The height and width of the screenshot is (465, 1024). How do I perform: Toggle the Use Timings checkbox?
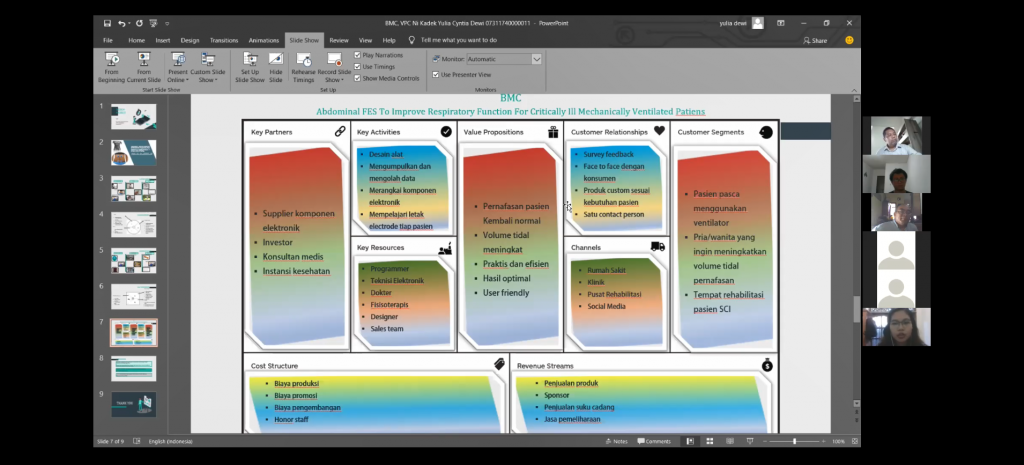point(358,66)
